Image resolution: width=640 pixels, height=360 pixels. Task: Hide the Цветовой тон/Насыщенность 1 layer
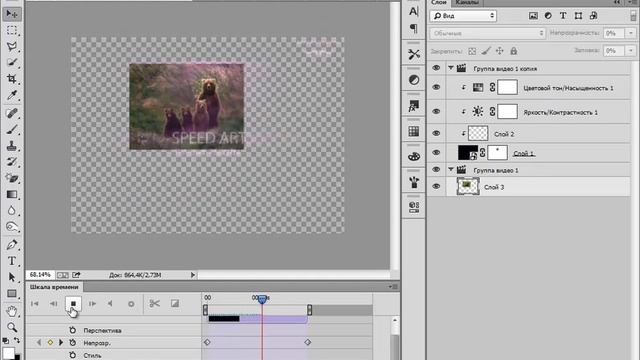tap(436, 87)
